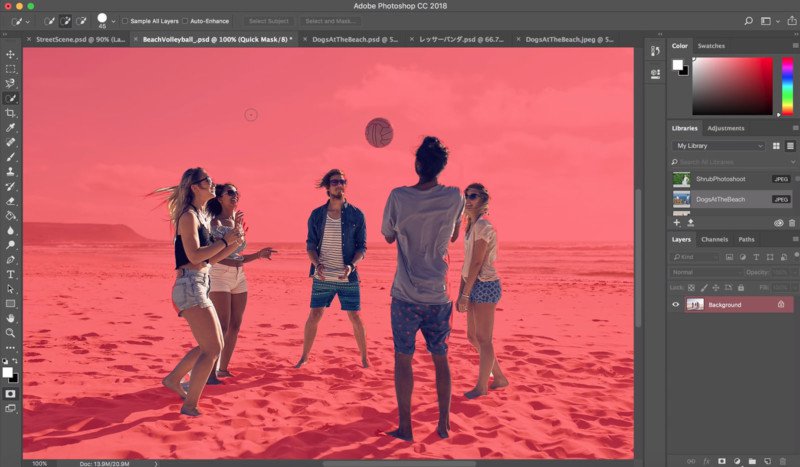Switch to the Channels tab
Viewport: 800px width, 467px height.
pos(714,239)
